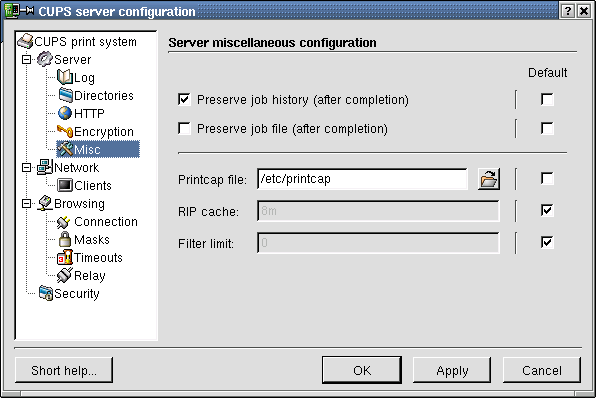This screenshot has height=398, width=596.
Task: Browse for printcap file with folder icon
Action: (489, 179)
